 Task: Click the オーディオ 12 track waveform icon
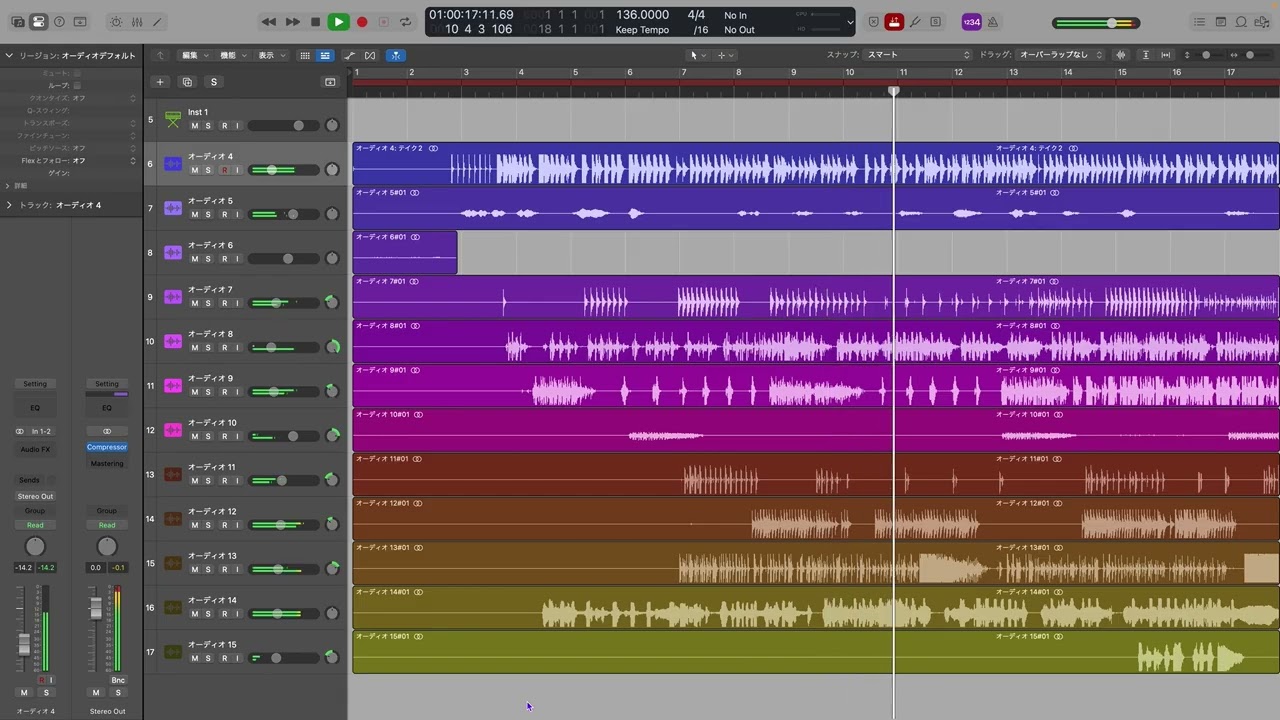(173, 518)
